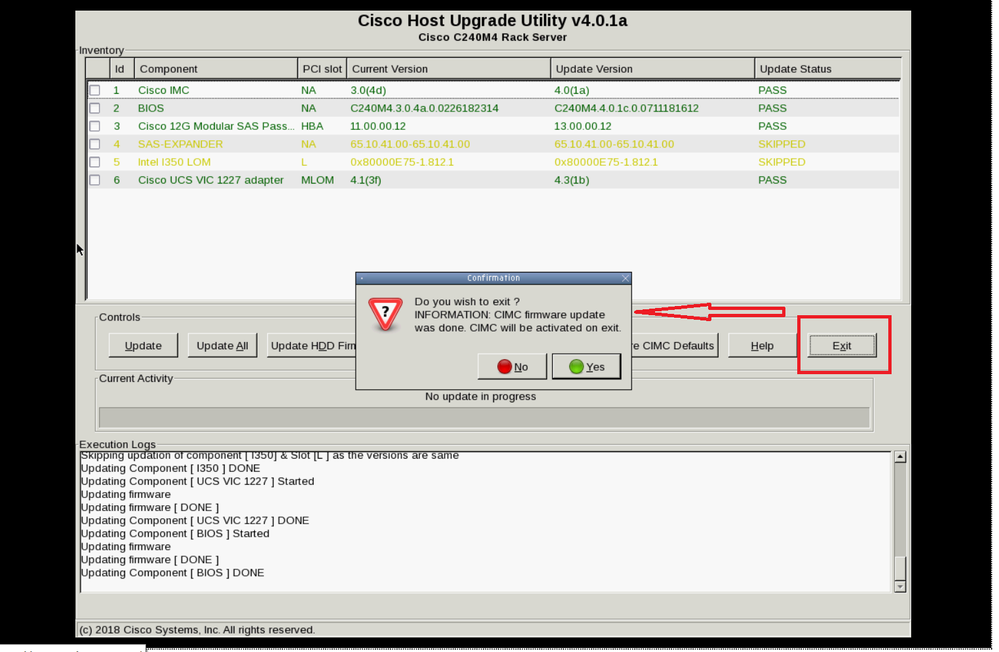Click PASS status of UCS VIC 1227 row
This screenshot has width=999, height=652.
772,180
